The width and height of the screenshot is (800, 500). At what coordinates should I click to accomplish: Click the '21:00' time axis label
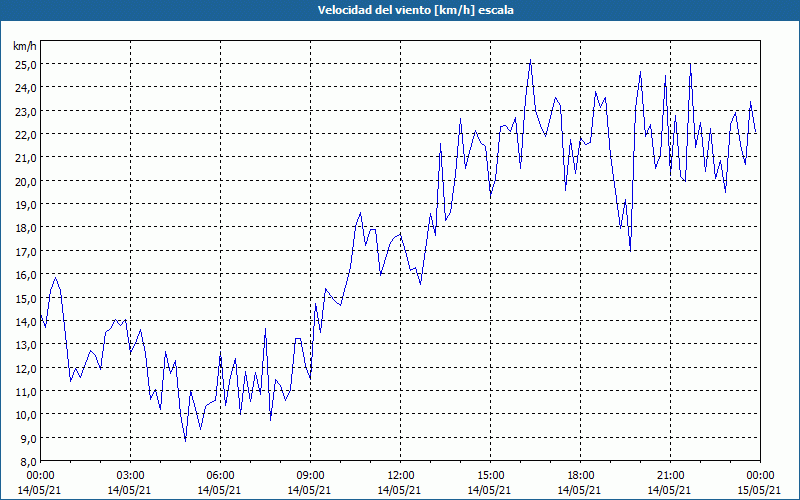(x=670, y=476)
